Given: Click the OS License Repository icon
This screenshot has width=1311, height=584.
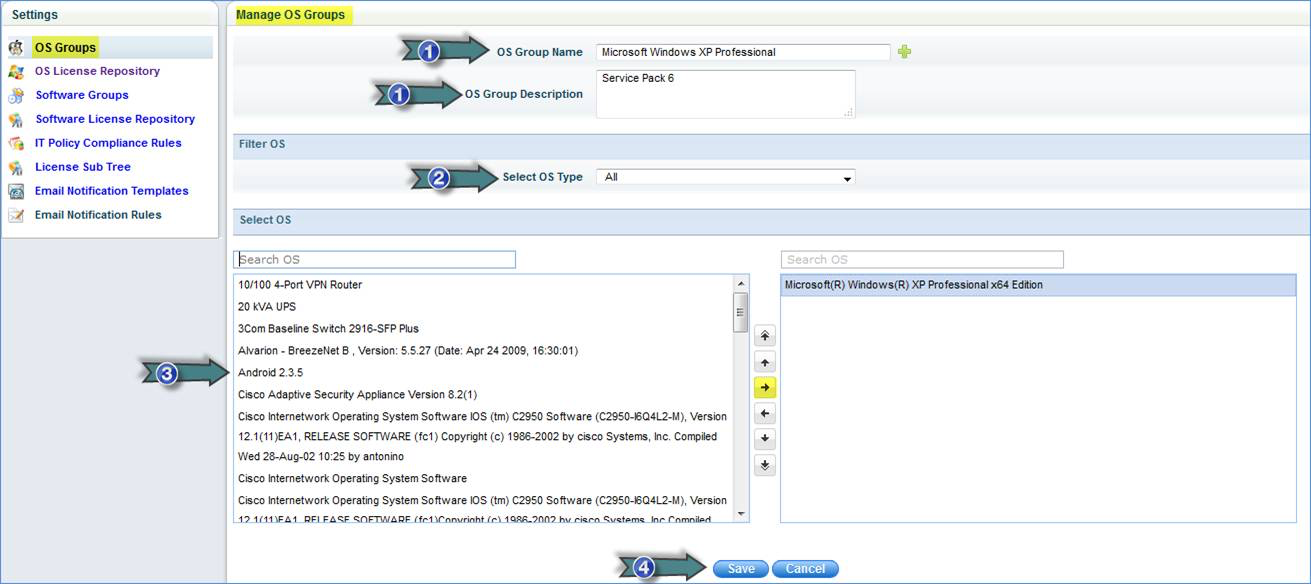Looking at the screenshot, I should click(x=16, y=71).
